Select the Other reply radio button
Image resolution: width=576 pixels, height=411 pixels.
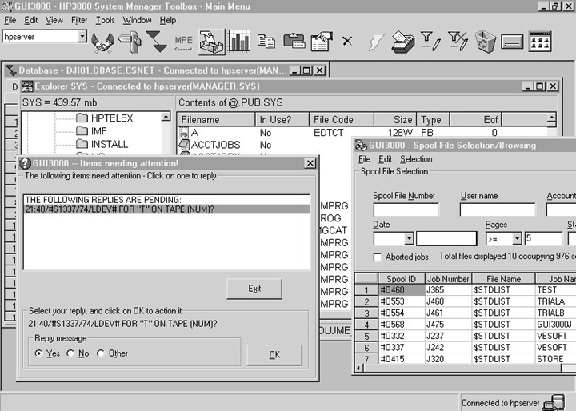point(101,353)
